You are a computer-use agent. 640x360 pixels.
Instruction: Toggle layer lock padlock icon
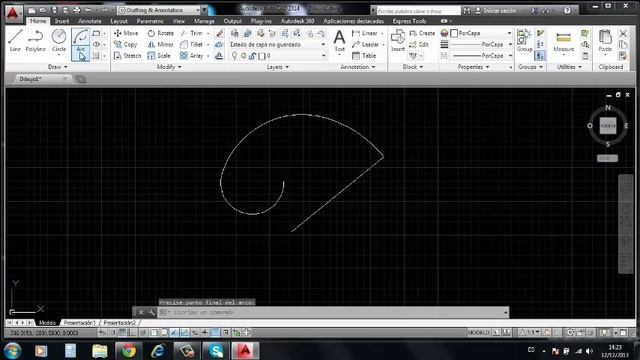point(252,56)
